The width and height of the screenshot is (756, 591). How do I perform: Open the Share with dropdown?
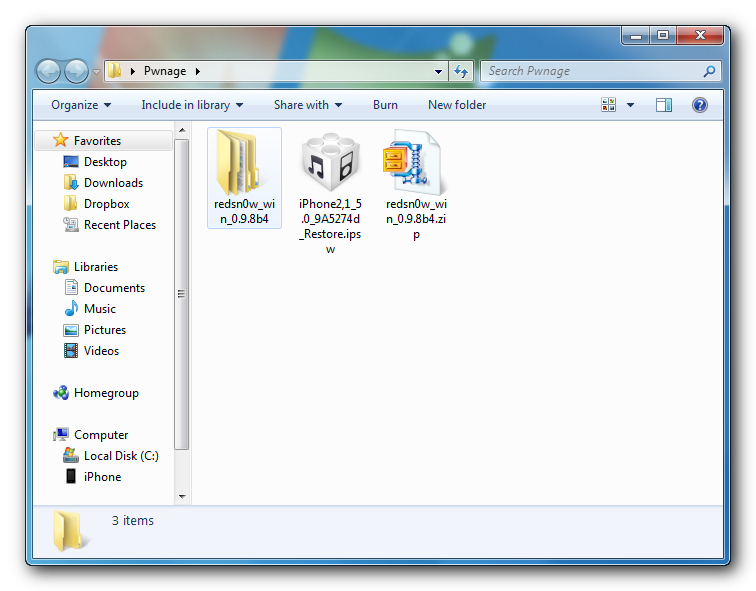pyautogui.click(x=307, y=105)
